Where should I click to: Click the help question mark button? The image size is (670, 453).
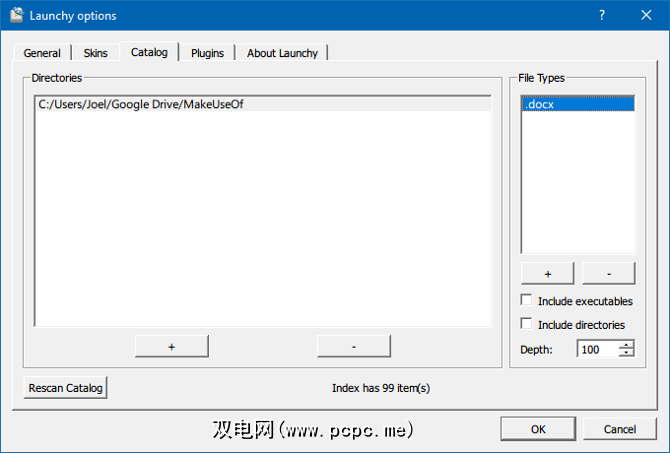602,15
